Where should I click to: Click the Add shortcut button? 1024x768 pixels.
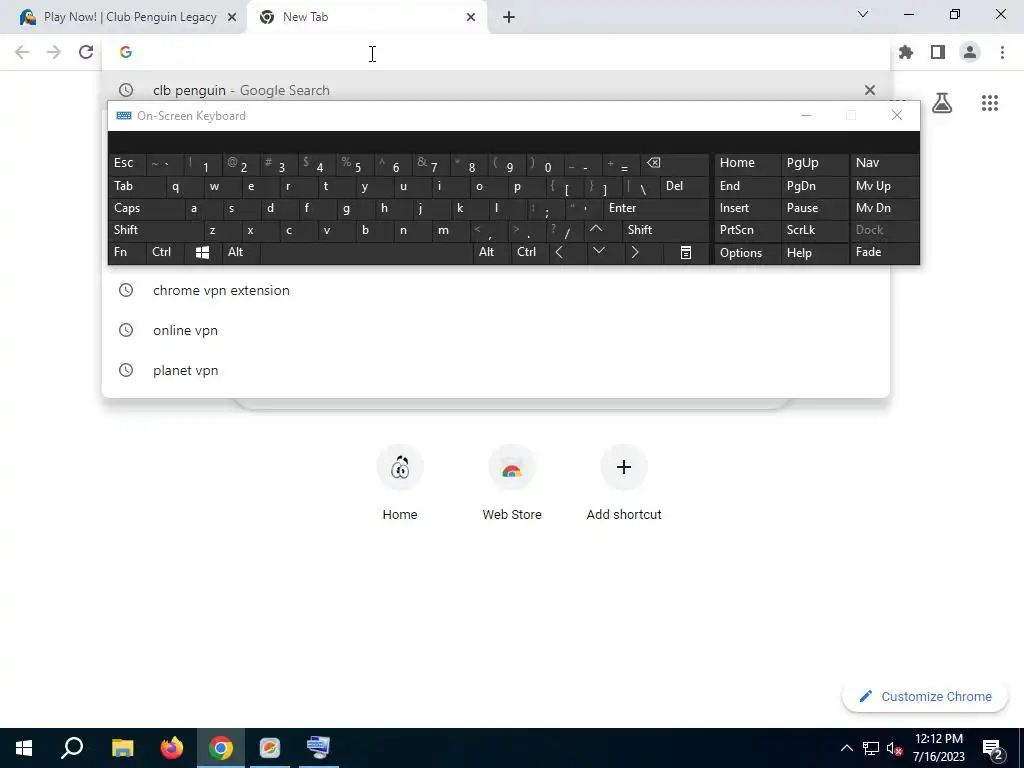pyautogui.click(x=624, y=483)
